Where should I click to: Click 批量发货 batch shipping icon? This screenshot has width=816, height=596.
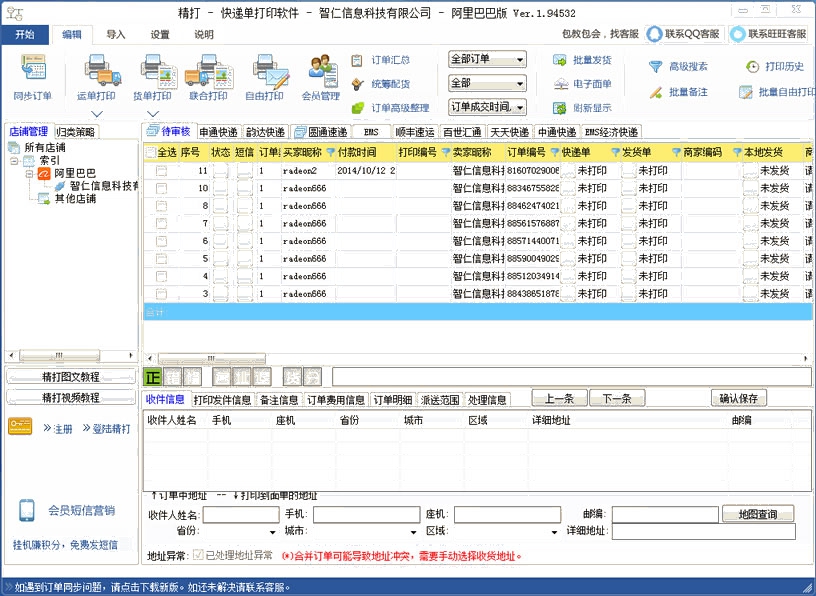point(561,60)
